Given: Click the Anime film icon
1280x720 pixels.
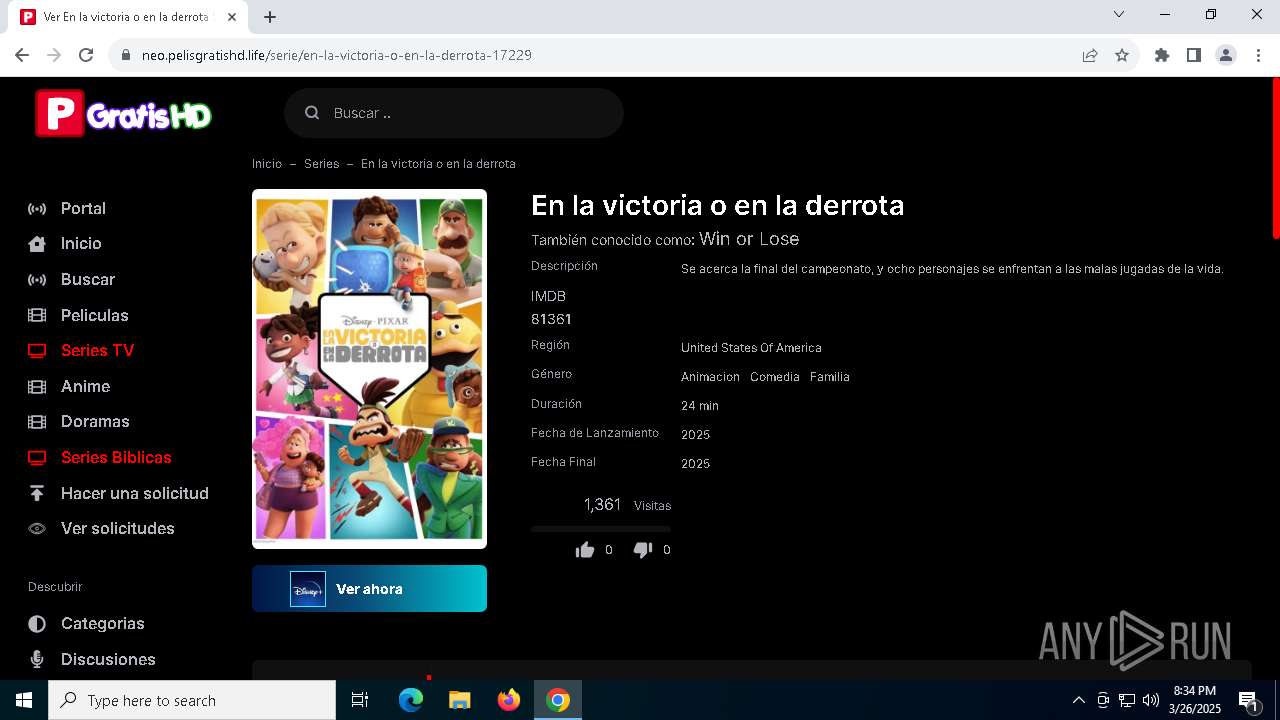Looking at the screenshot, I should [37, 386].
